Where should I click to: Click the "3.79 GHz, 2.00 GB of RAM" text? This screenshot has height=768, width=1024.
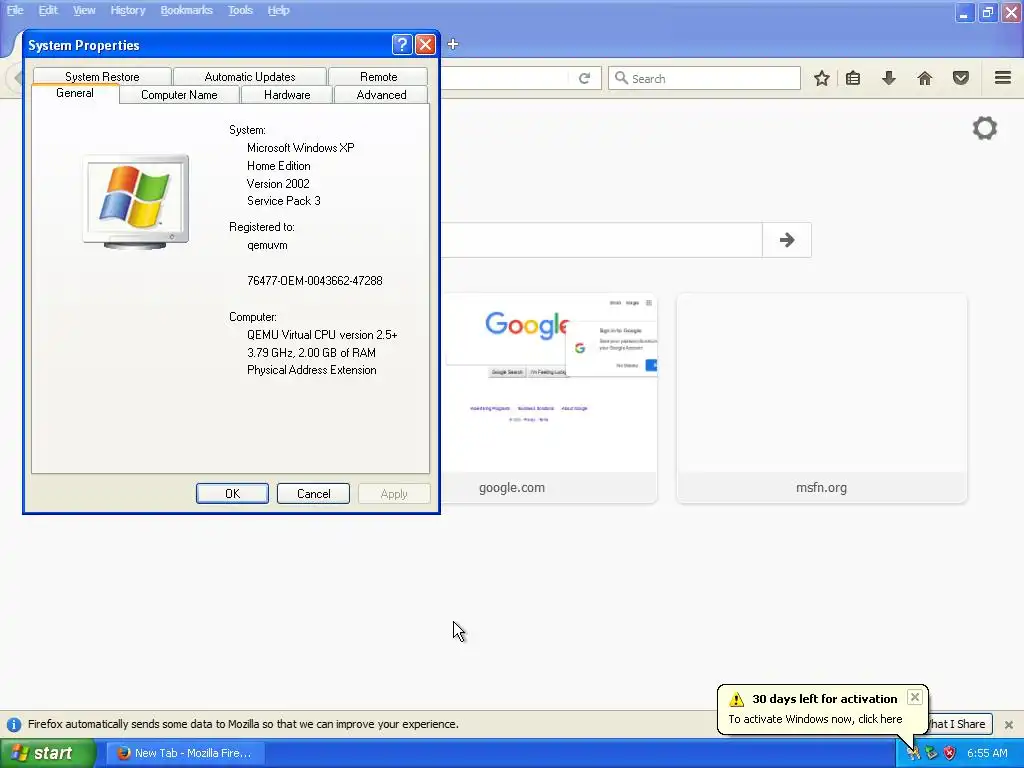pos(311,353)
